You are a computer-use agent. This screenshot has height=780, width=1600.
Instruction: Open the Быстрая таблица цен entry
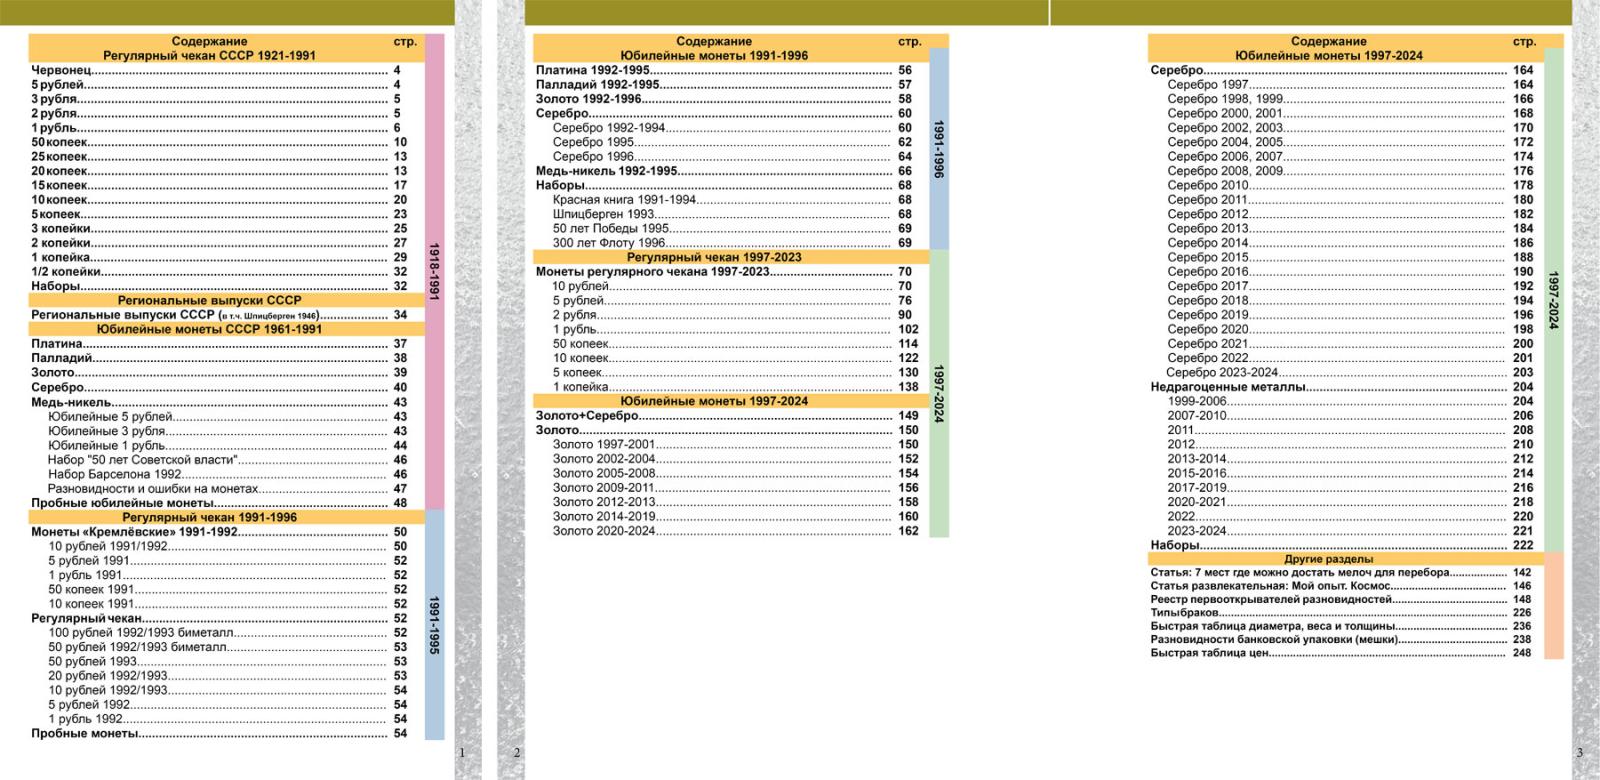coord(1209,653)
